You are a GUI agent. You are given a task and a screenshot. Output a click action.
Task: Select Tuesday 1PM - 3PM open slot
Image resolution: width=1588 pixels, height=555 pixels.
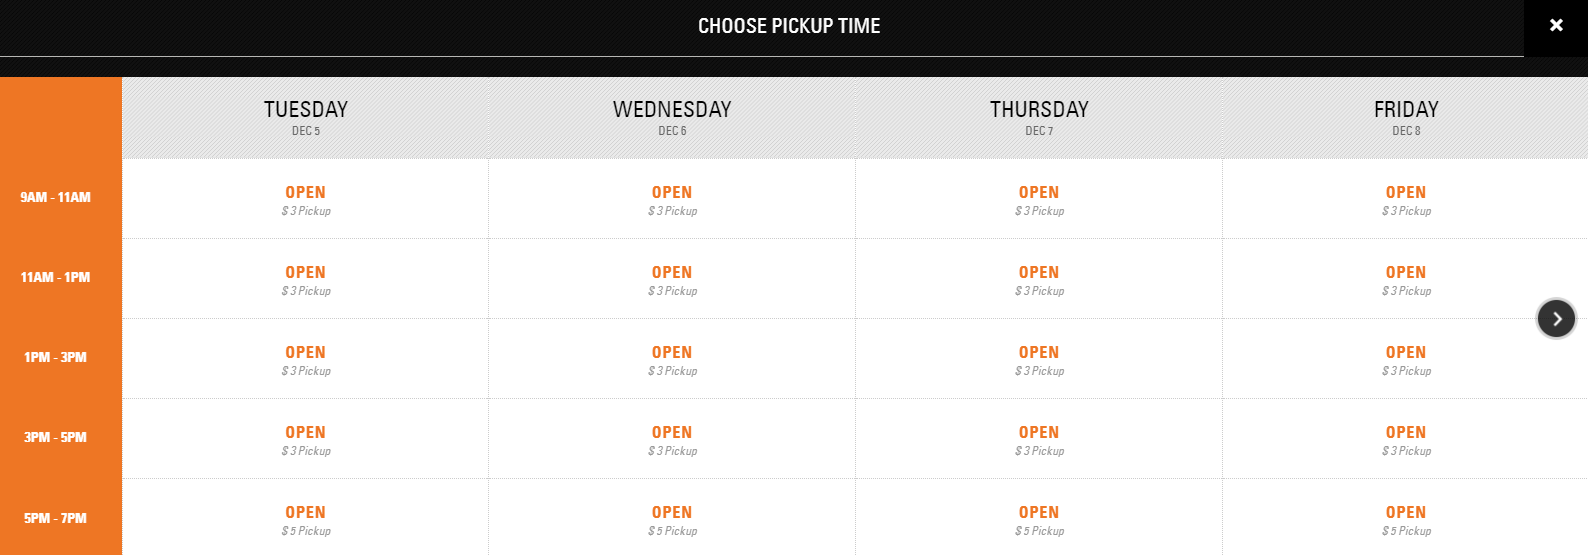point(305,359)
